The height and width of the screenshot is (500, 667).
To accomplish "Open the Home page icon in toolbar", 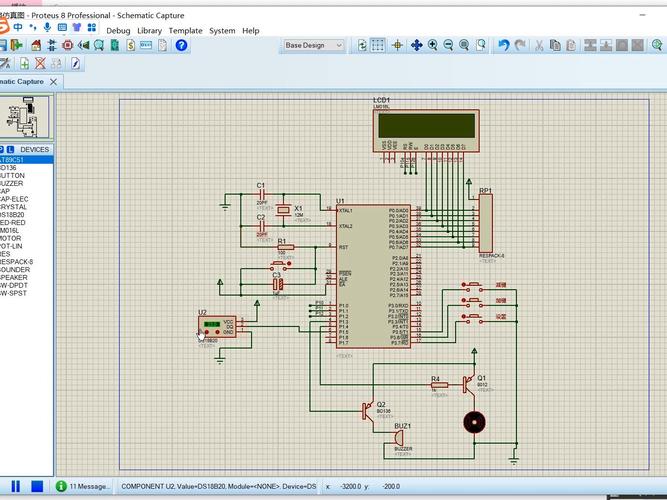I will [x=36, y=45].
